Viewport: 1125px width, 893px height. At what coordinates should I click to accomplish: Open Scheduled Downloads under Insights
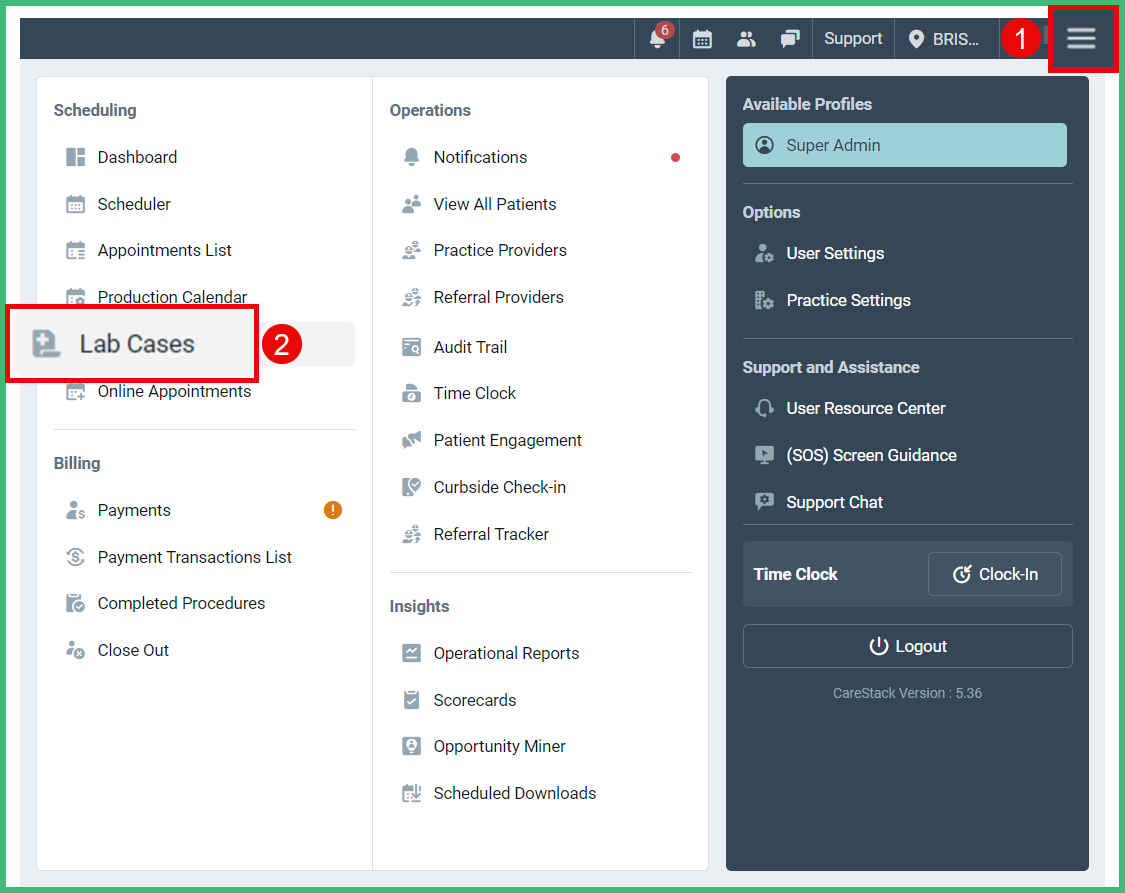coord(514,793)
